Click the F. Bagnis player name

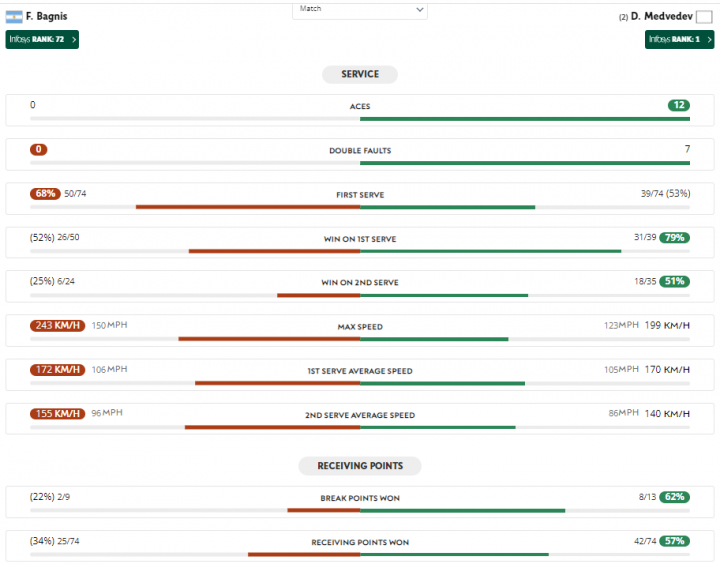[47, 16]
